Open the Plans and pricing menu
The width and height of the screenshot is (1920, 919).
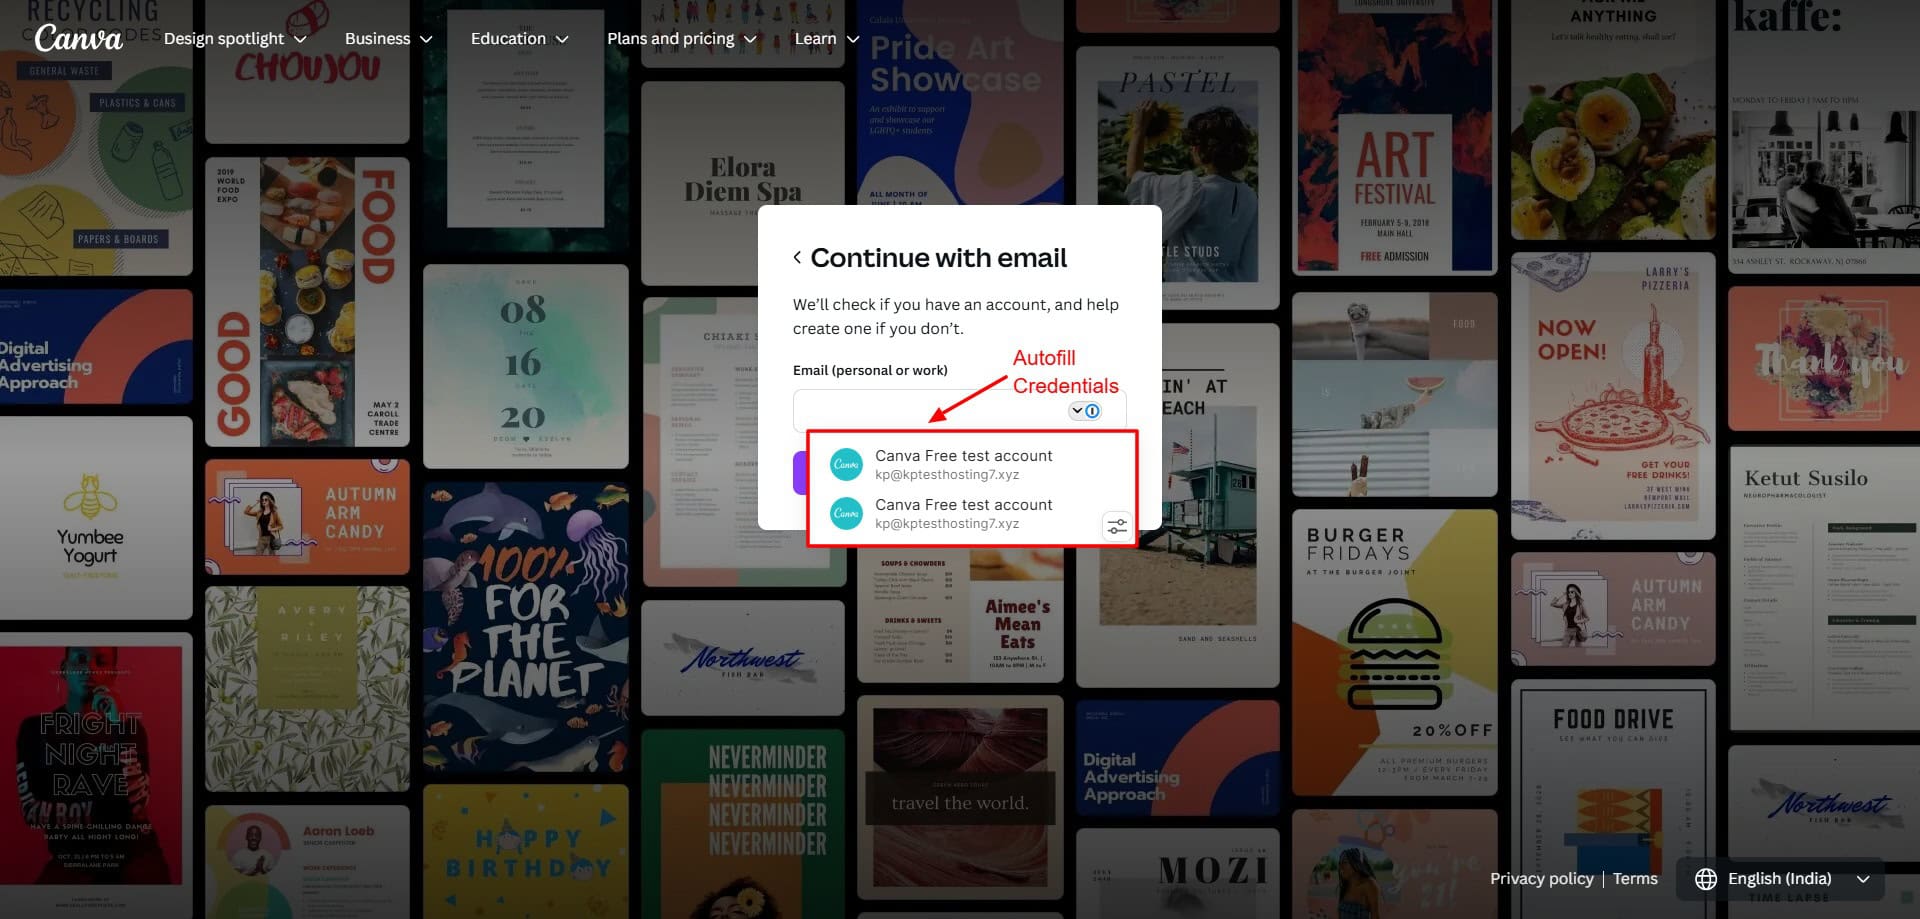[x=681, y=39]
